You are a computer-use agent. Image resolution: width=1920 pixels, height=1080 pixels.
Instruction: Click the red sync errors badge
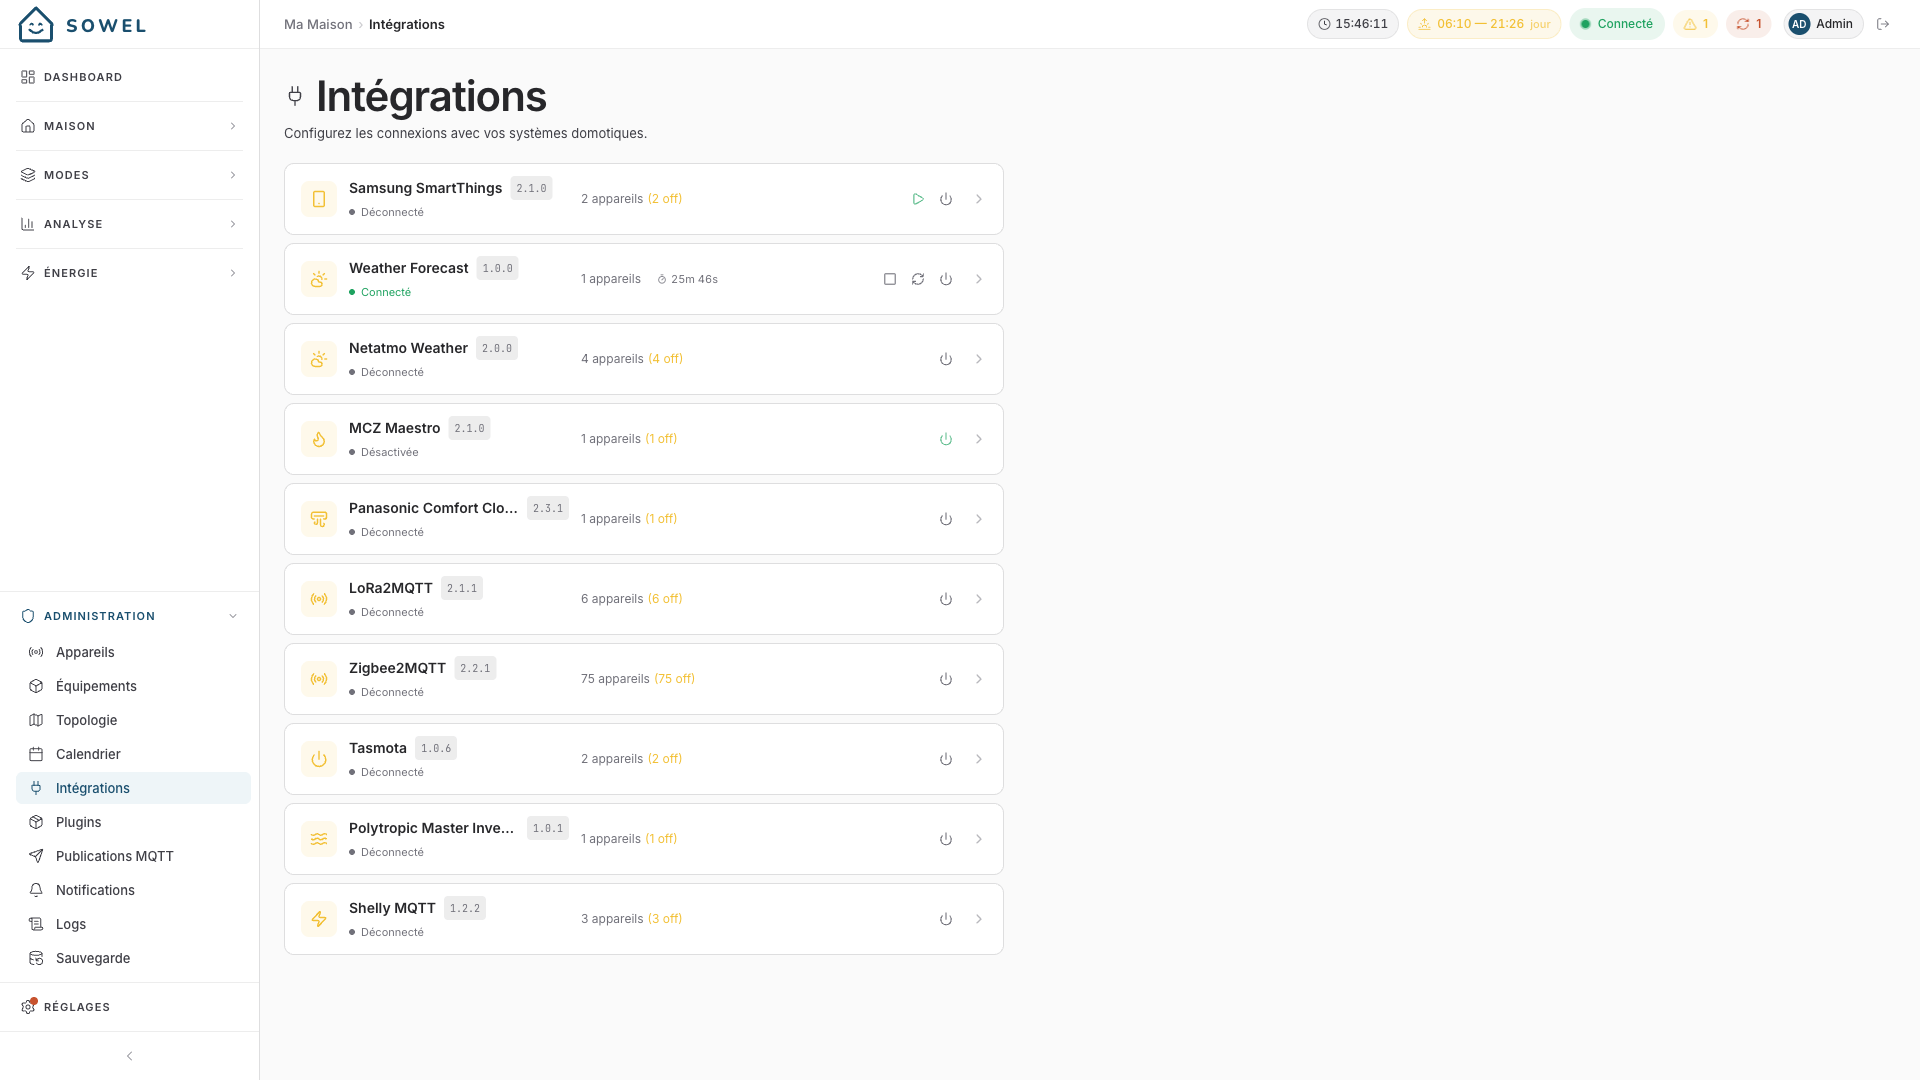(1749, 24)
